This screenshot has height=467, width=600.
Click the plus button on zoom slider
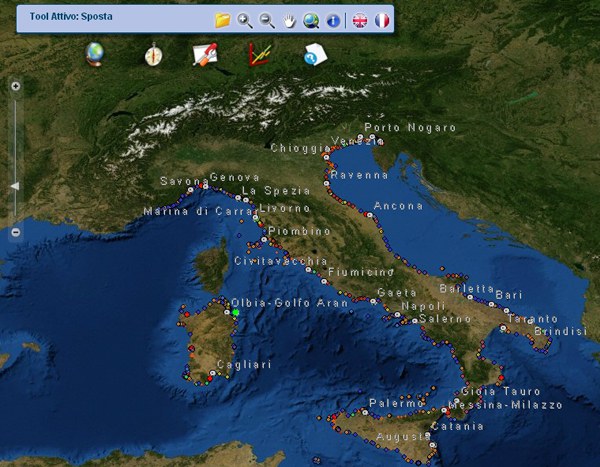(15, 86)
